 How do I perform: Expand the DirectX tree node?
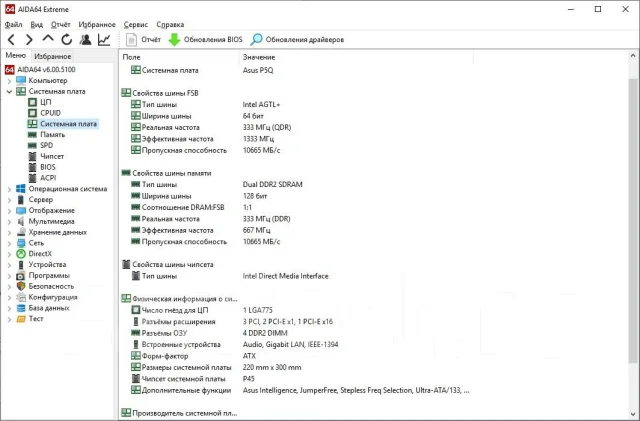[x=9, y=254]
